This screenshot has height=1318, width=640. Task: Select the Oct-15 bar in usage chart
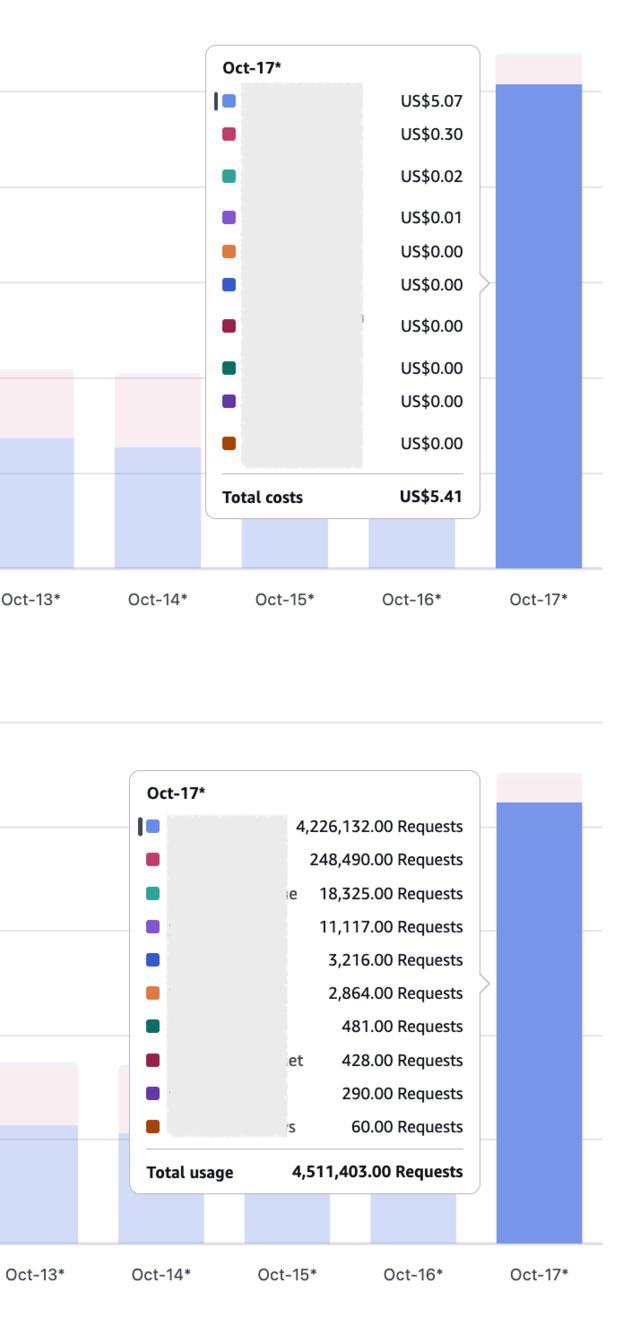coord(287,1218)
